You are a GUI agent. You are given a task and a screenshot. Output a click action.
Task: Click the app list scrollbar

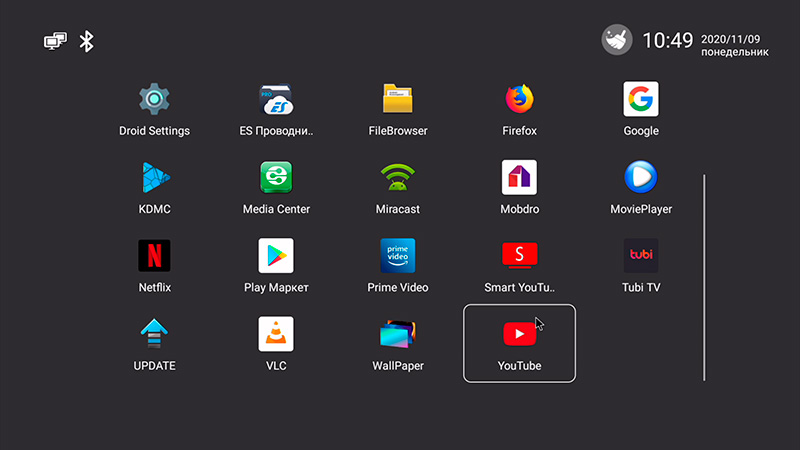pyautogui.click(x=704, y=277)
